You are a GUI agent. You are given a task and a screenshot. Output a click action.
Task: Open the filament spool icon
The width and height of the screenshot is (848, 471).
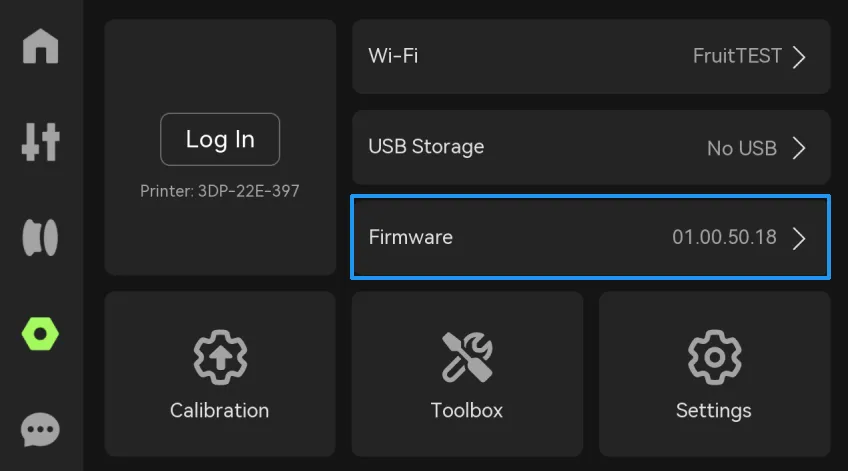(41, 237)
